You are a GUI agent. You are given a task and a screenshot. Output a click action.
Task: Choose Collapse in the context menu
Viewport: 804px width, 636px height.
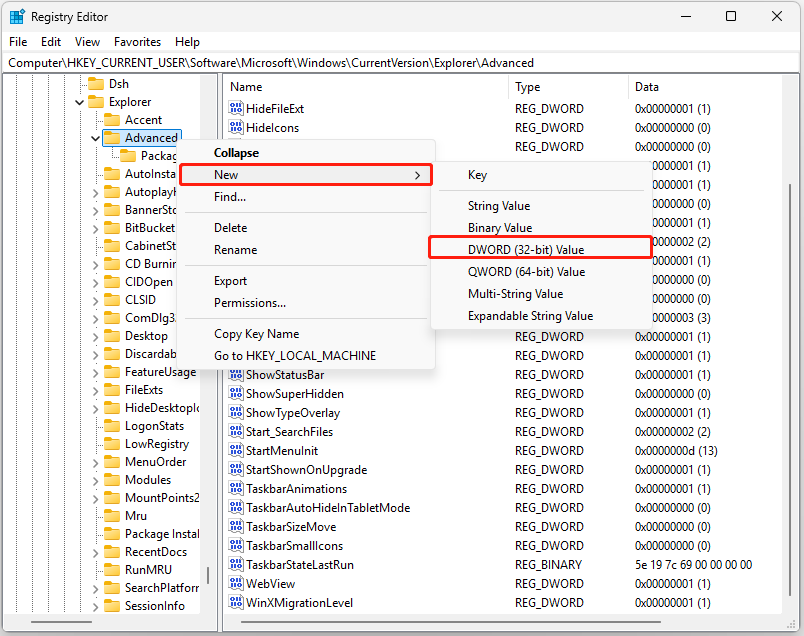(x=306, y=153)
